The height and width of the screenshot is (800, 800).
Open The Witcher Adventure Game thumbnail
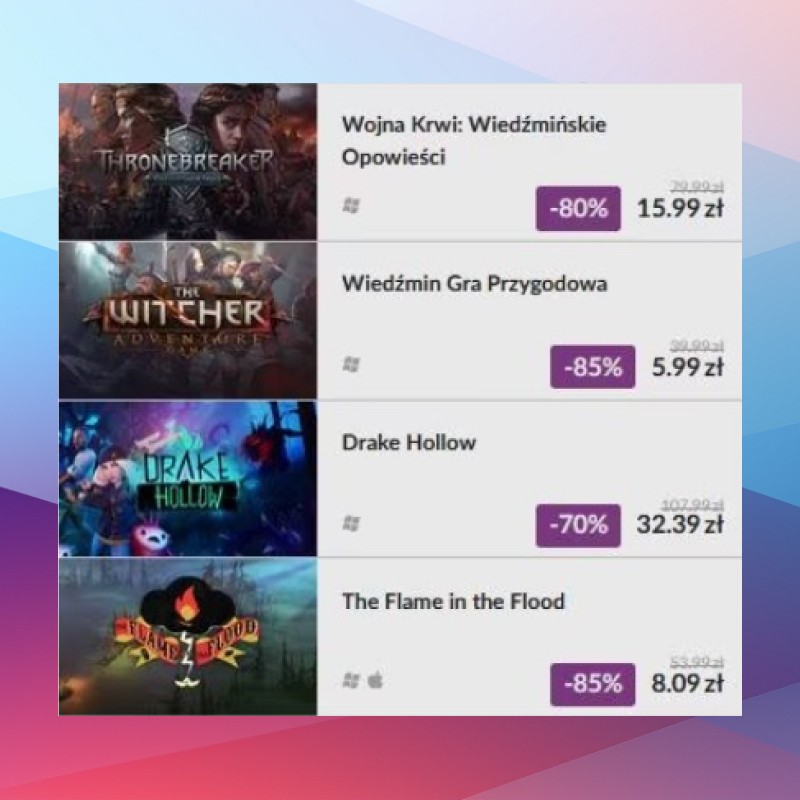(188, 320)
